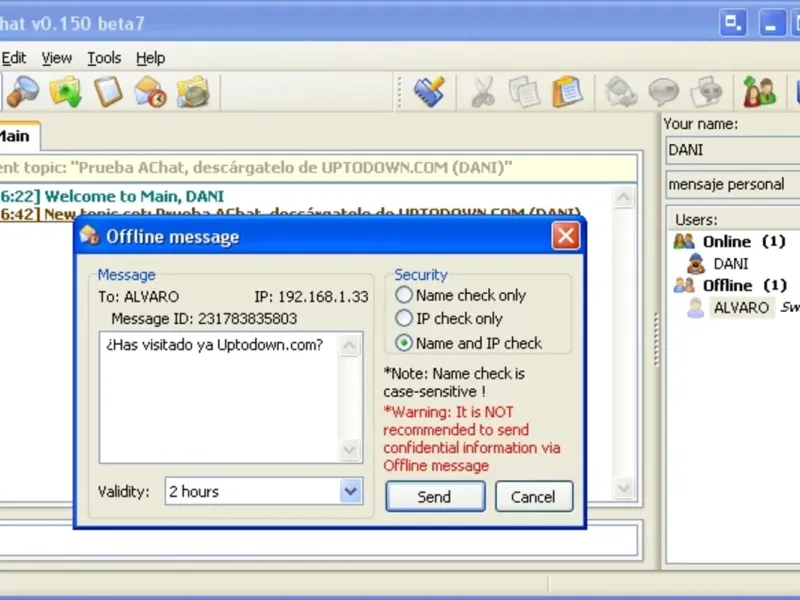Click the message box scrollbar down arrow
This screenshot has width=800, height=600.
349,450
